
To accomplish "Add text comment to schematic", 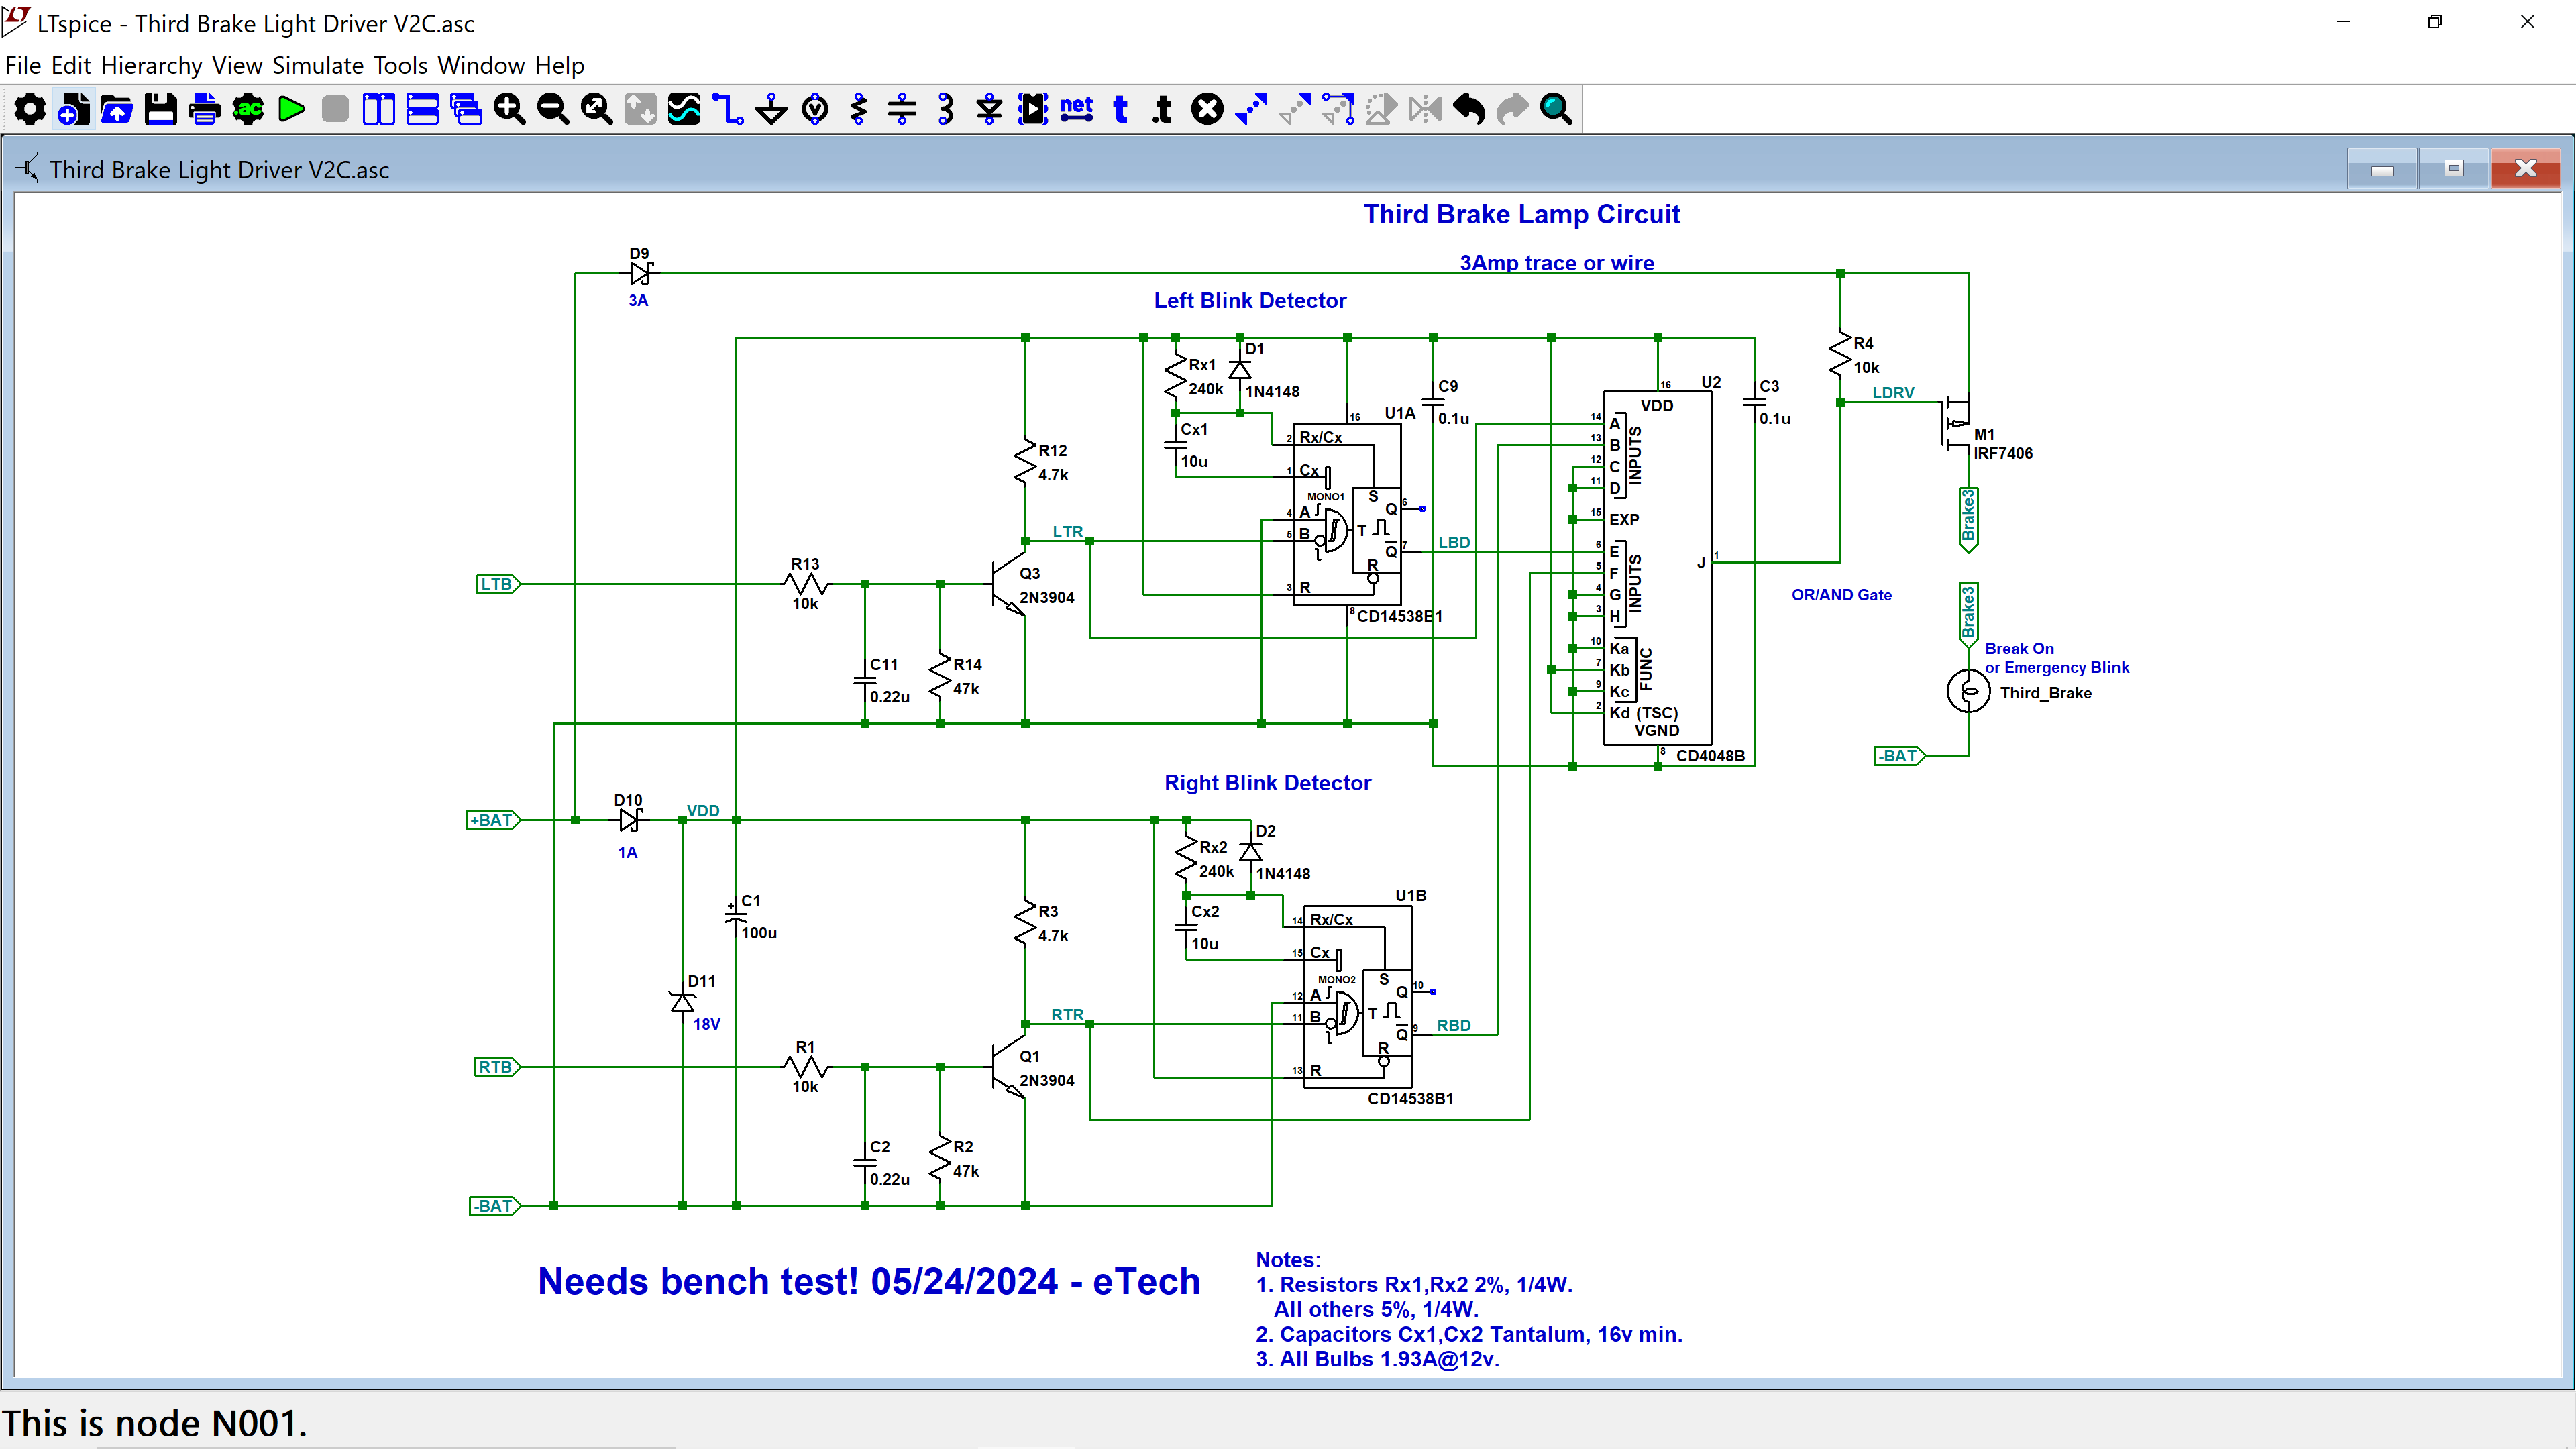I will 1120,108.
